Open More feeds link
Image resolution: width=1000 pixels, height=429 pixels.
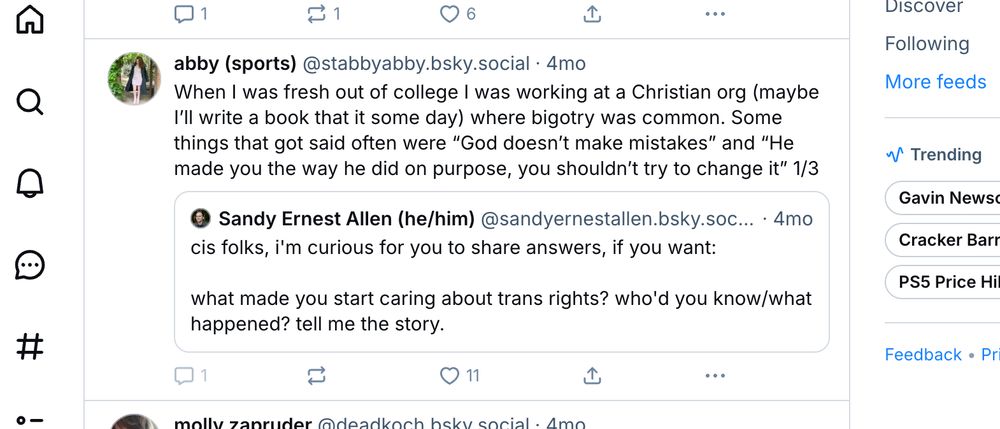point(935,82)
